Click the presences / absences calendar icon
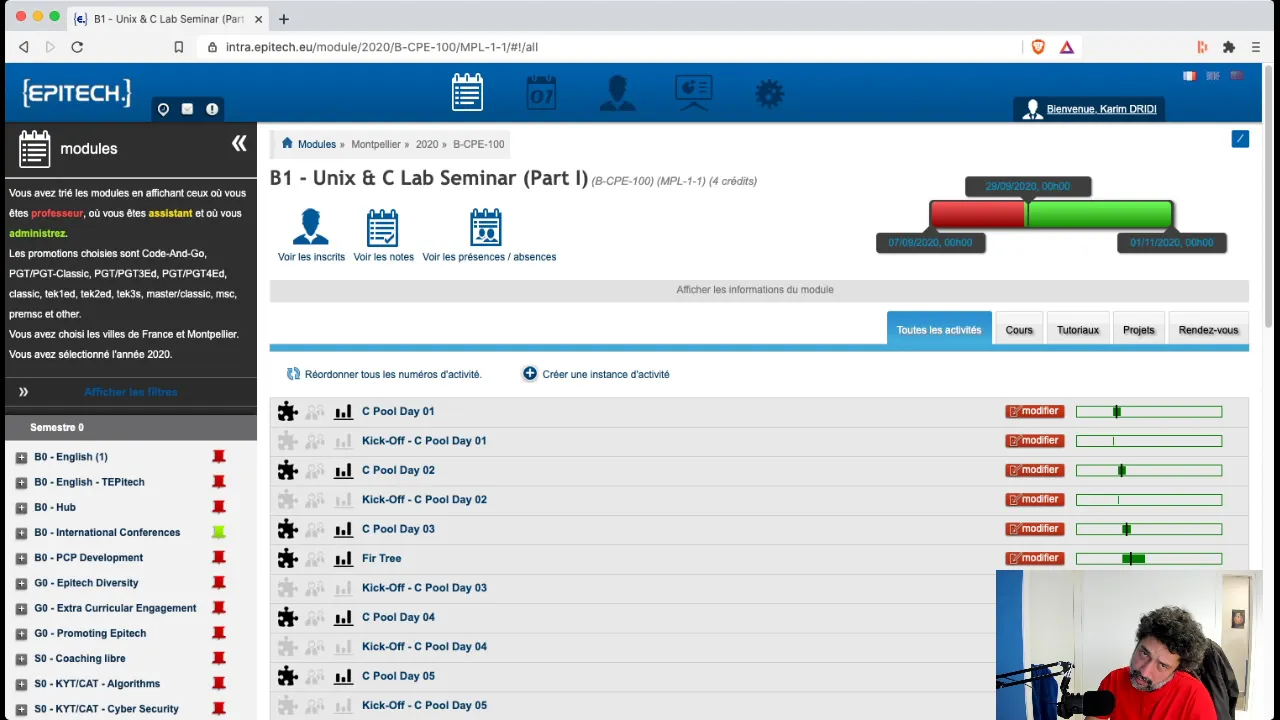Image resolution: width=1280 pixels, height=720 pixels. coord(486,227)
